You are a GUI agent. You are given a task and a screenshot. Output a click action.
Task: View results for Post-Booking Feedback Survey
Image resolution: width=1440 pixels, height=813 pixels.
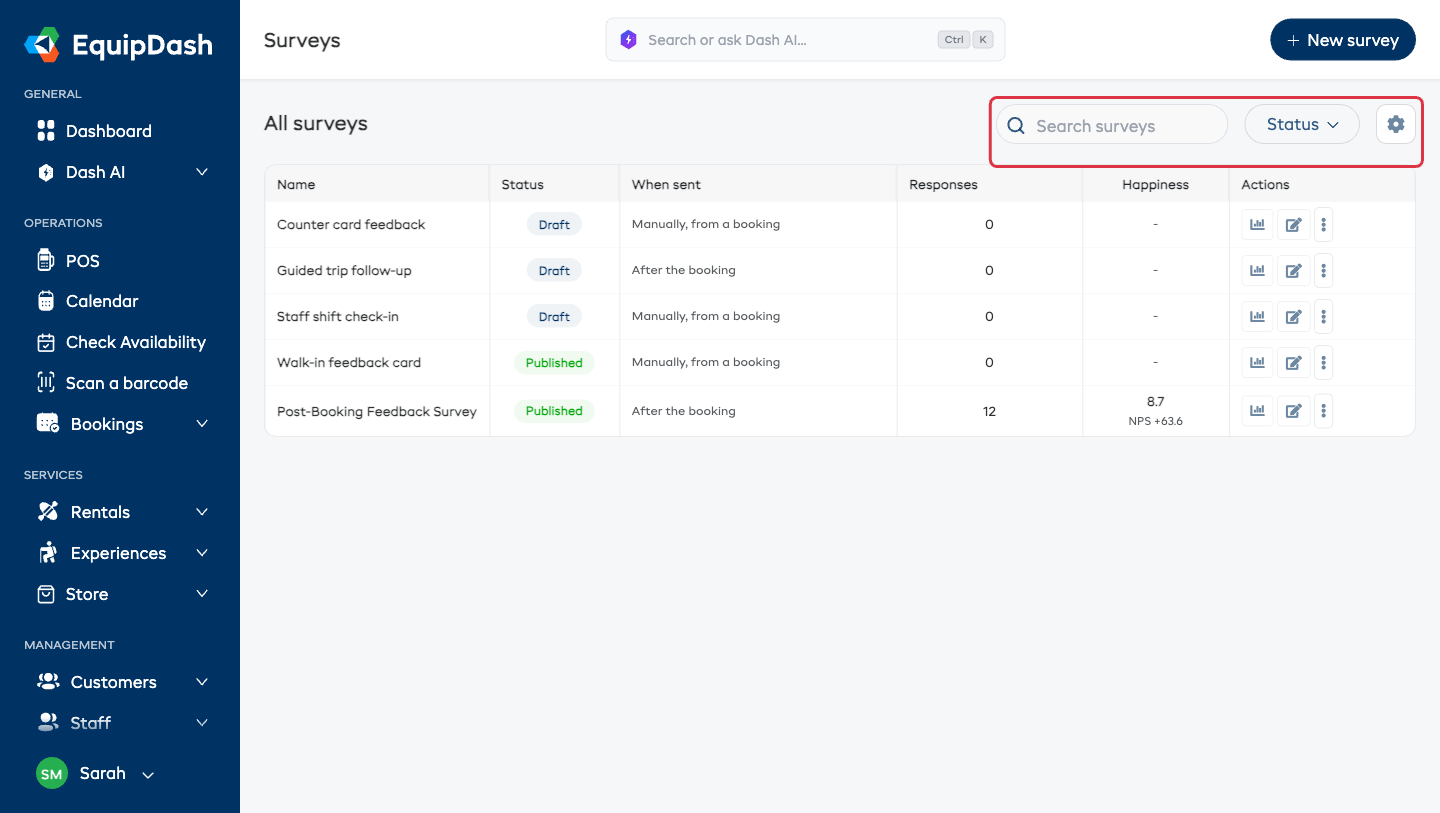tap(1257, 411)
